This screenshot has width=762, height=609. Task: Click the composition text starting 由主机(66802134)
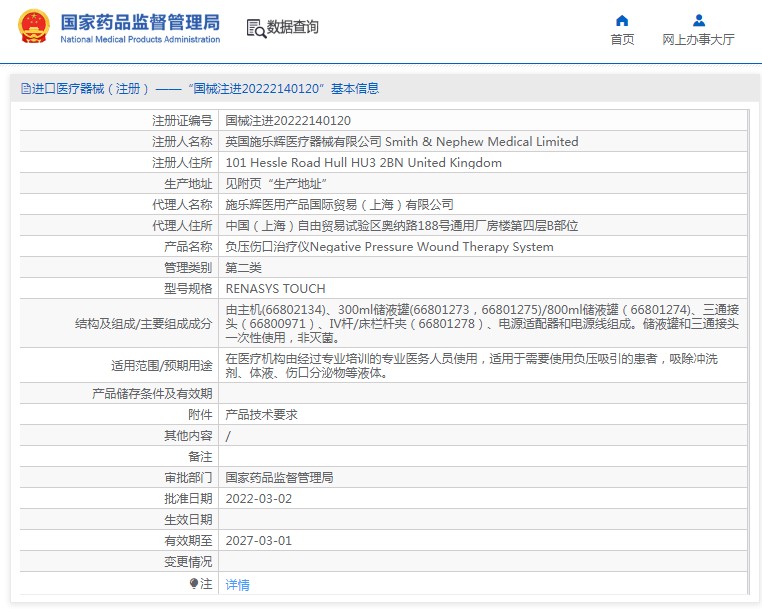(482, 323)
